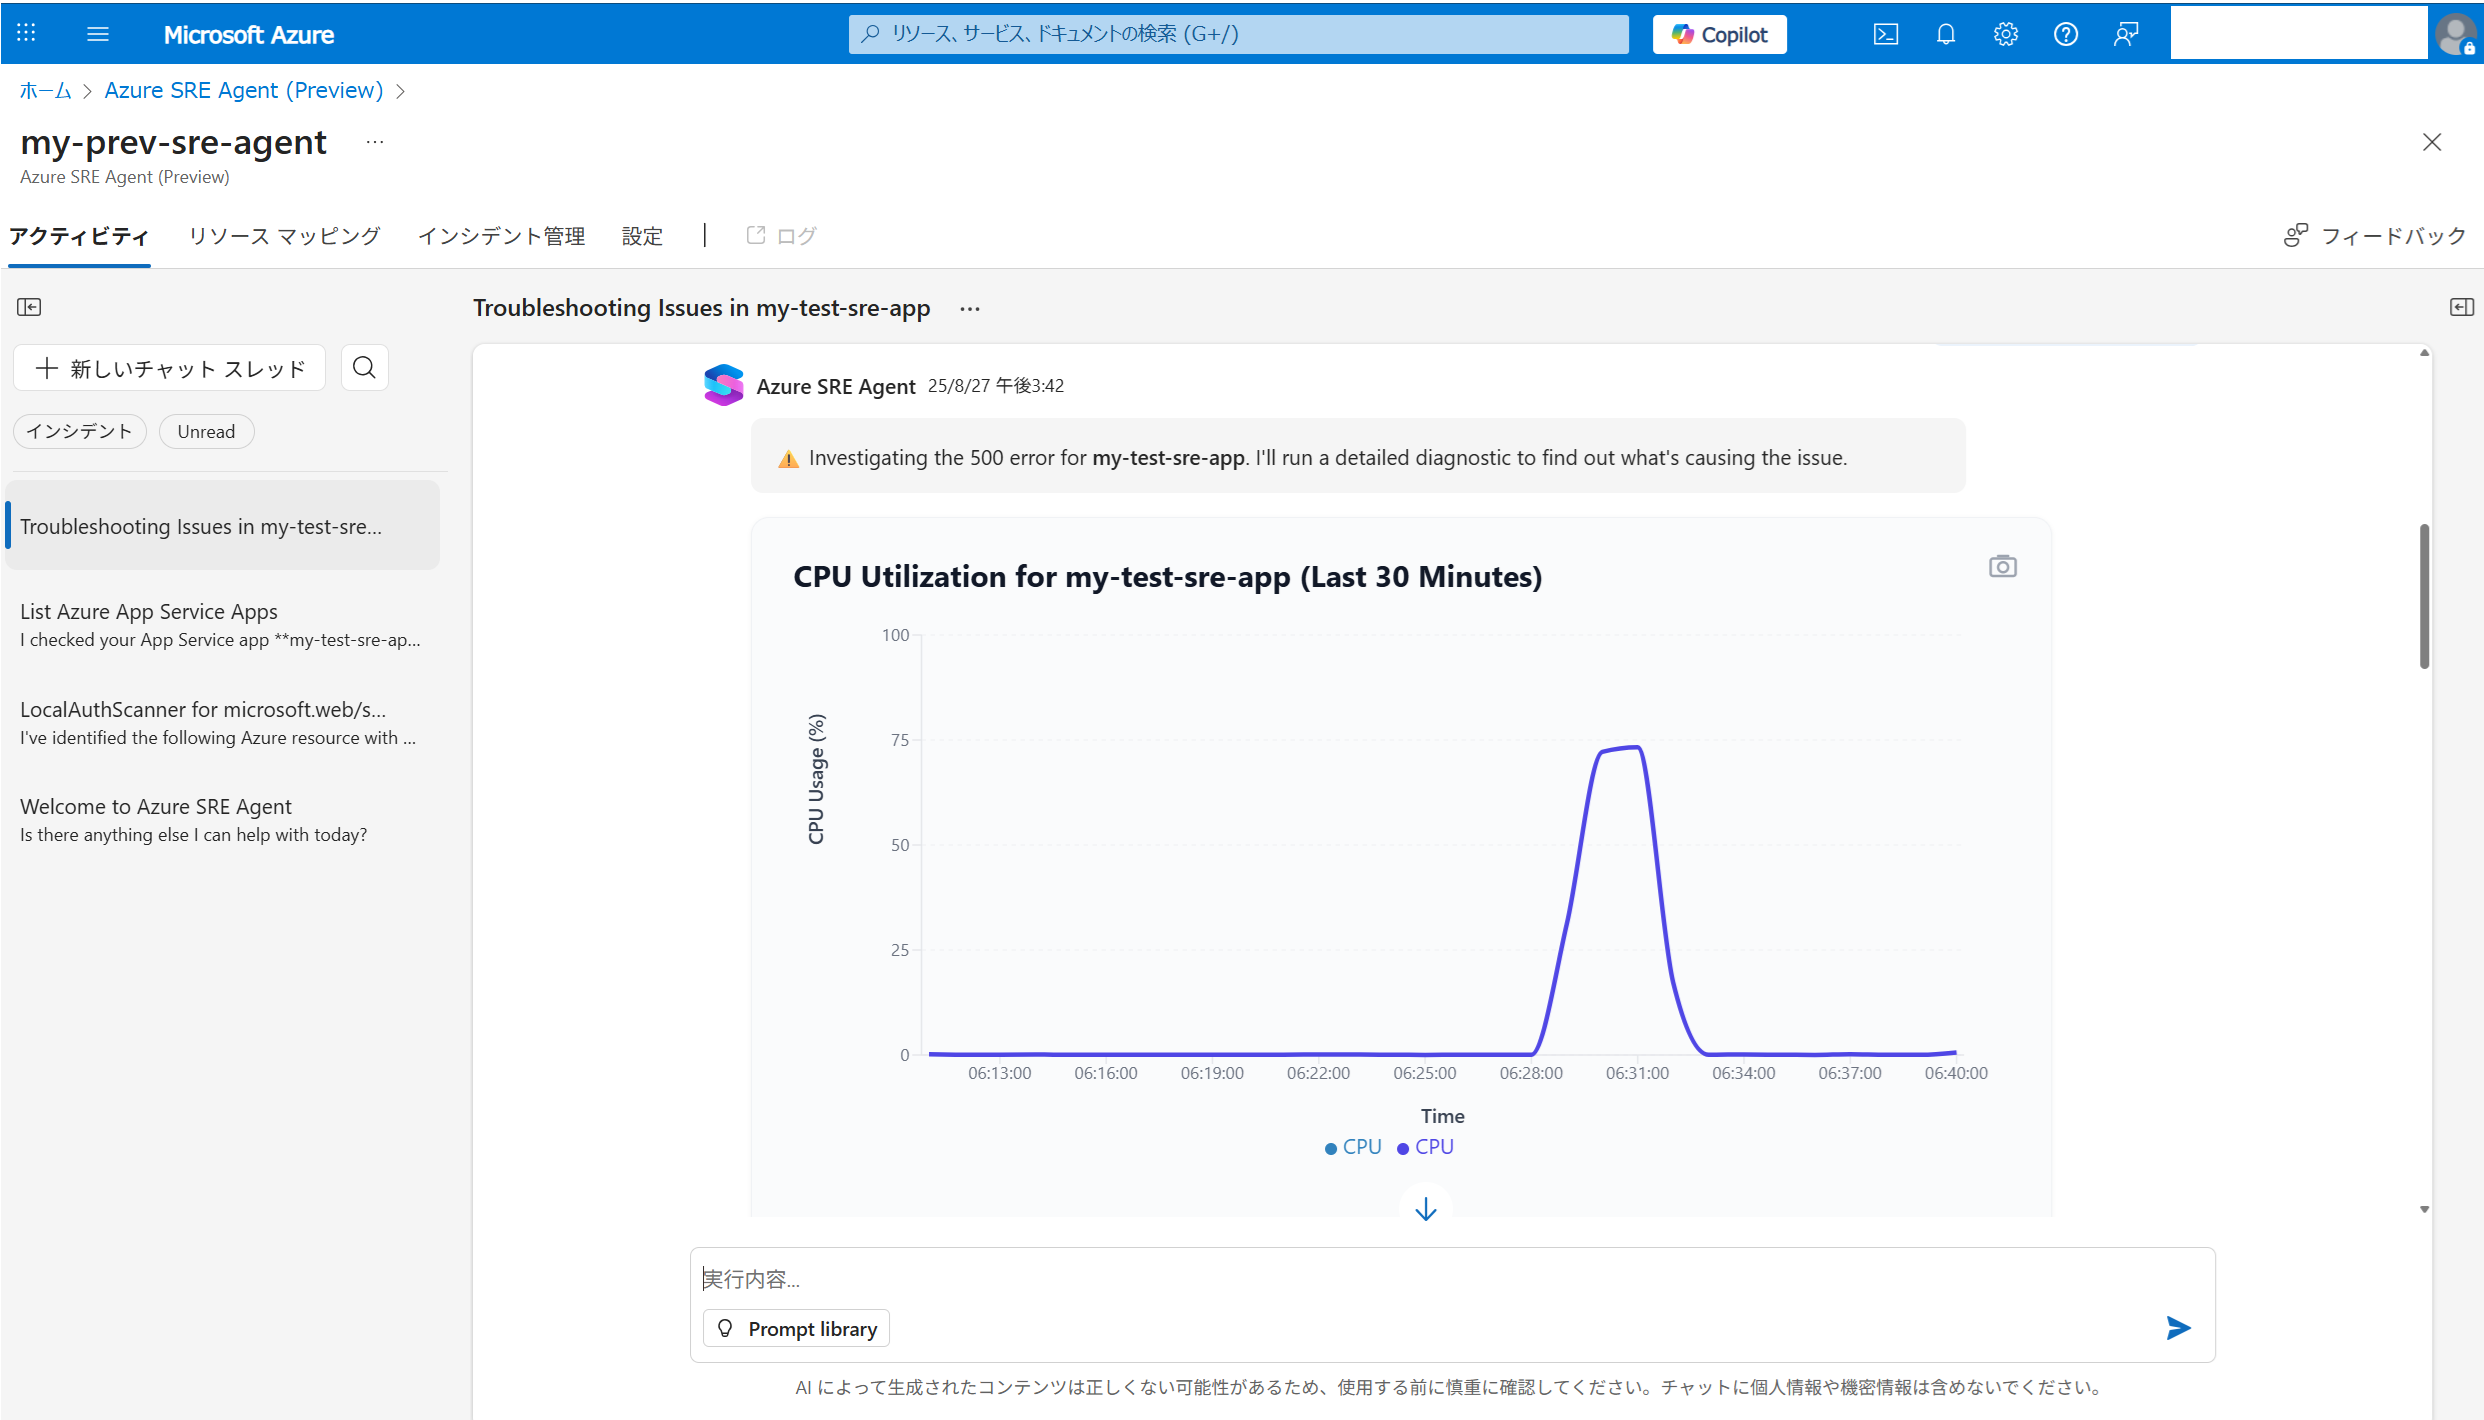2484x1420 pixels.
Task: Open the 設定 tab
Action: [642, 236]
